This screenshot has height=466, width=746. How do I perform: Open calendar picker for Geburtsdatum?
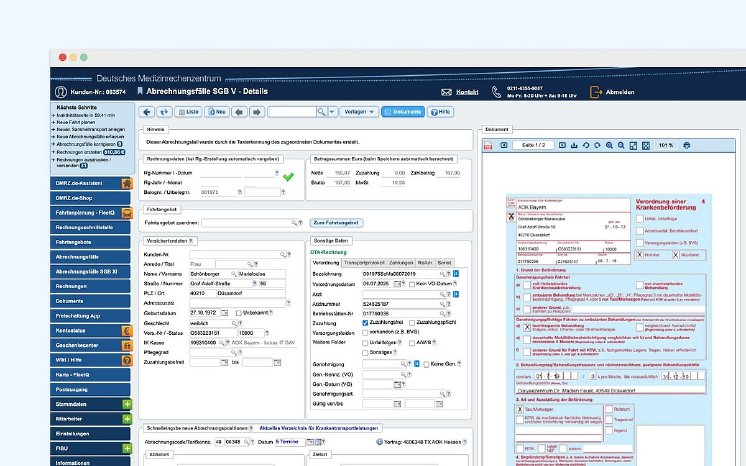[225, 313]
